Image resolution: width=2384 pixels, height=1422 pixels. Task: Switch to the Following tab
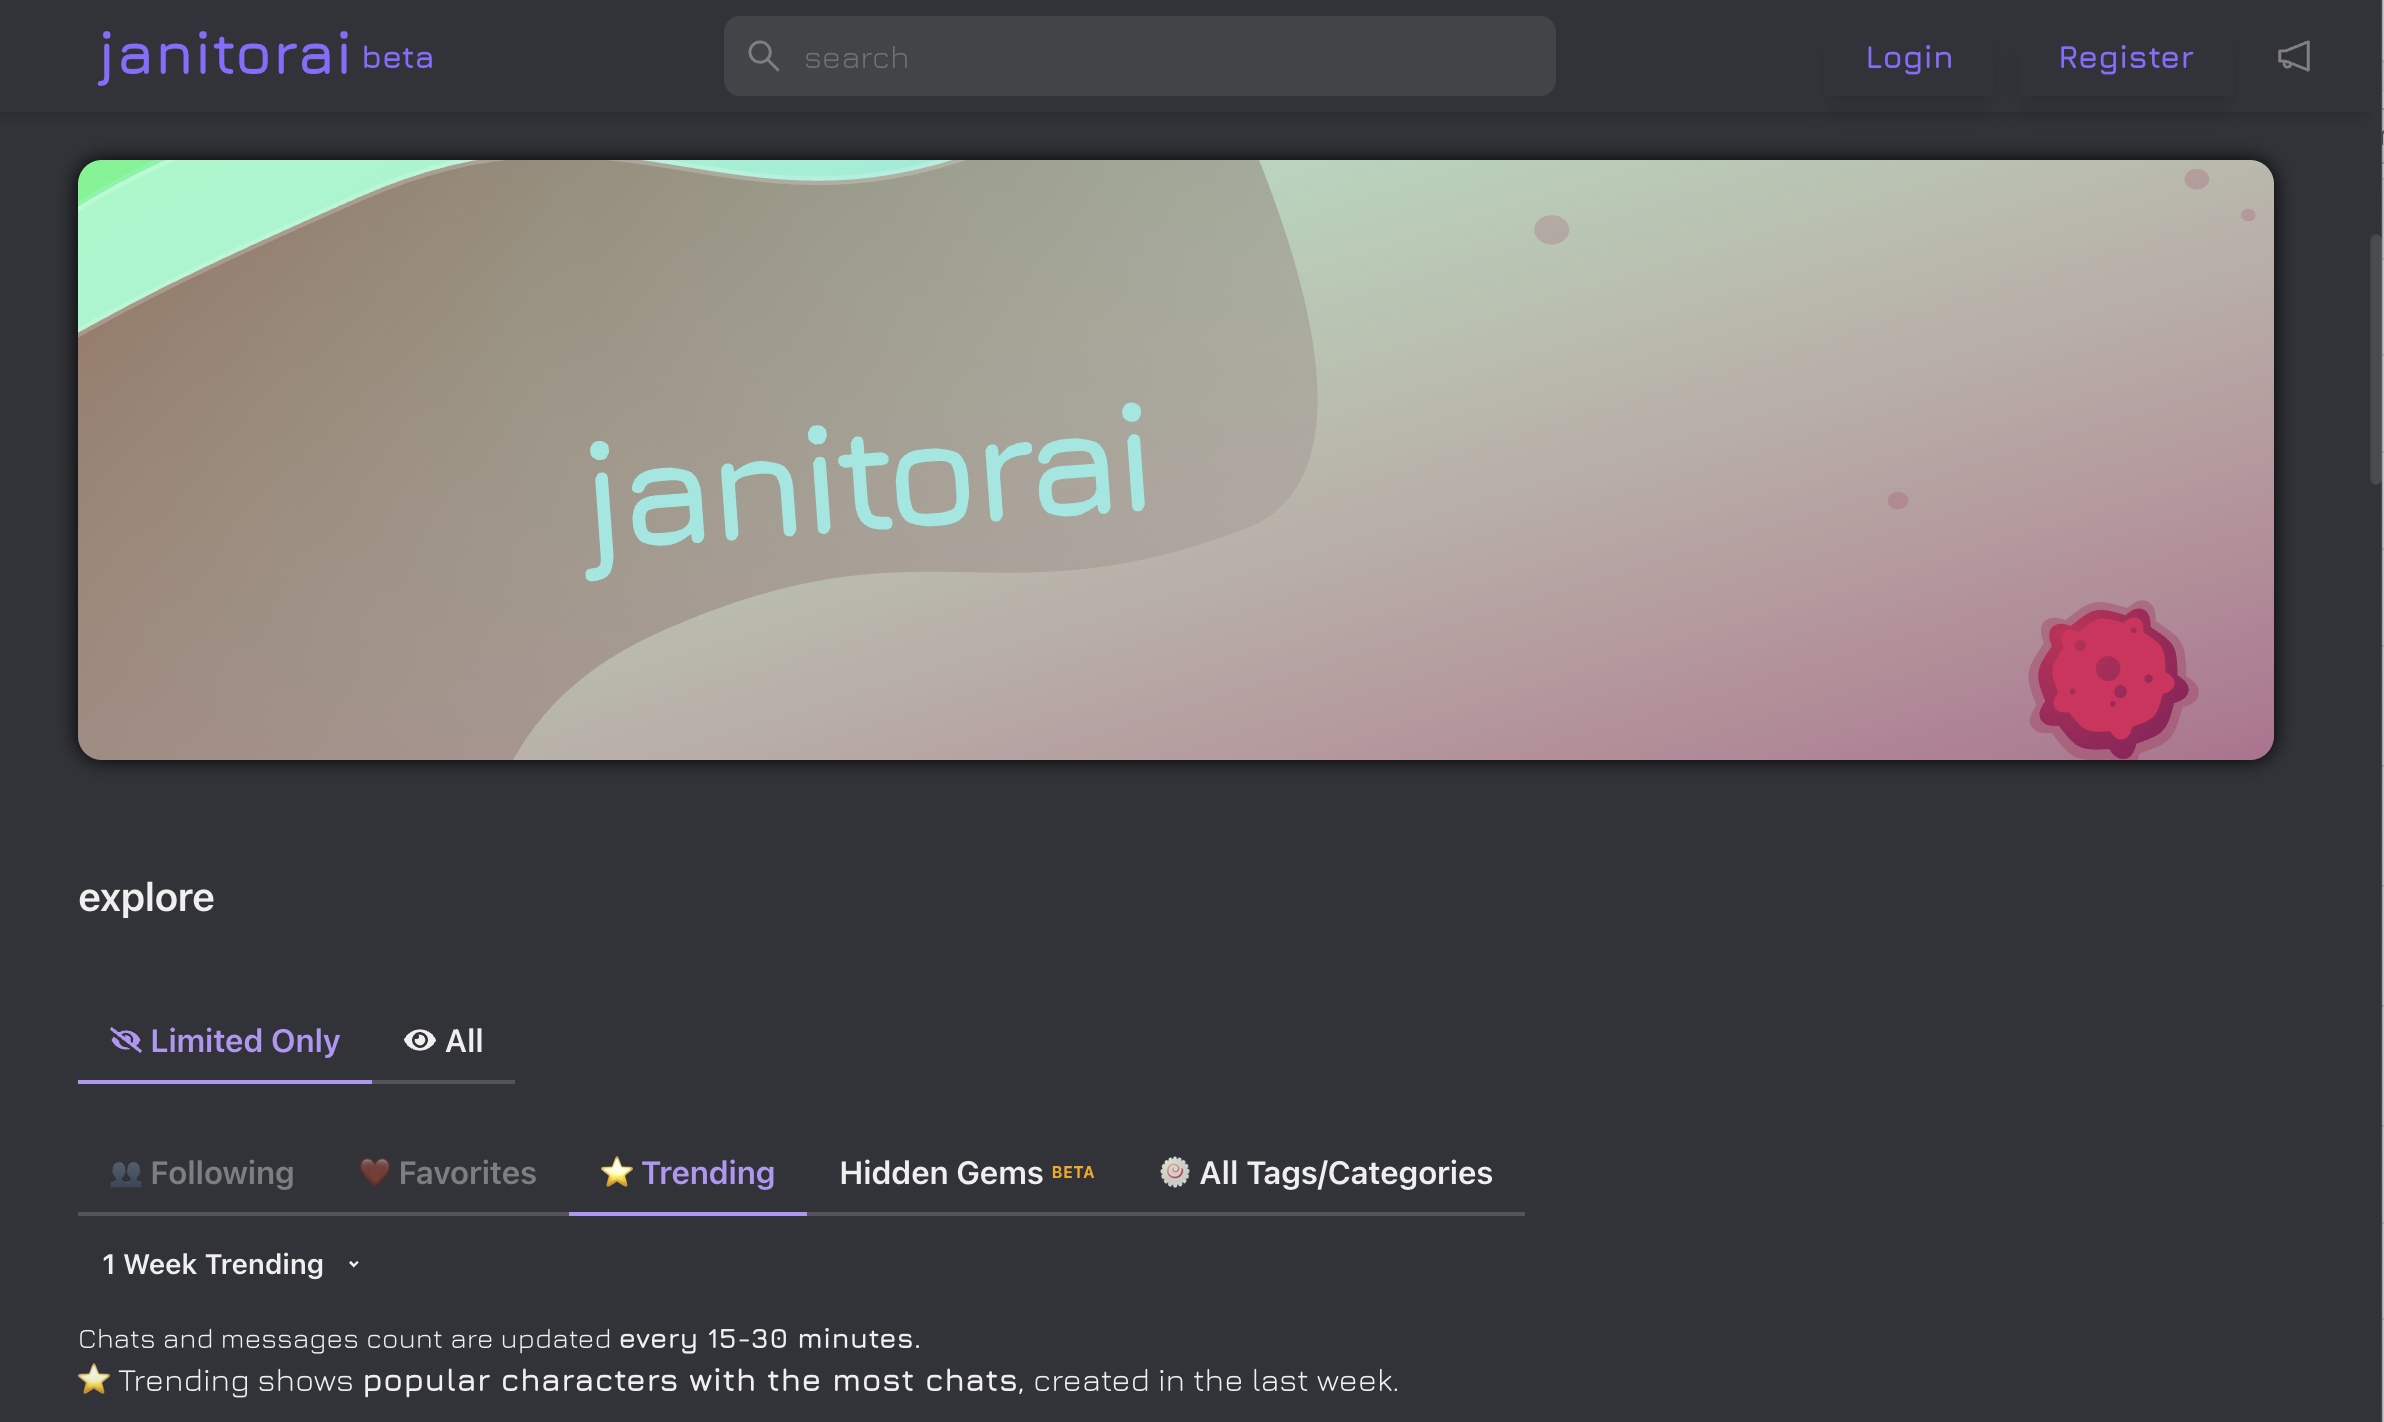[202, 1172]
